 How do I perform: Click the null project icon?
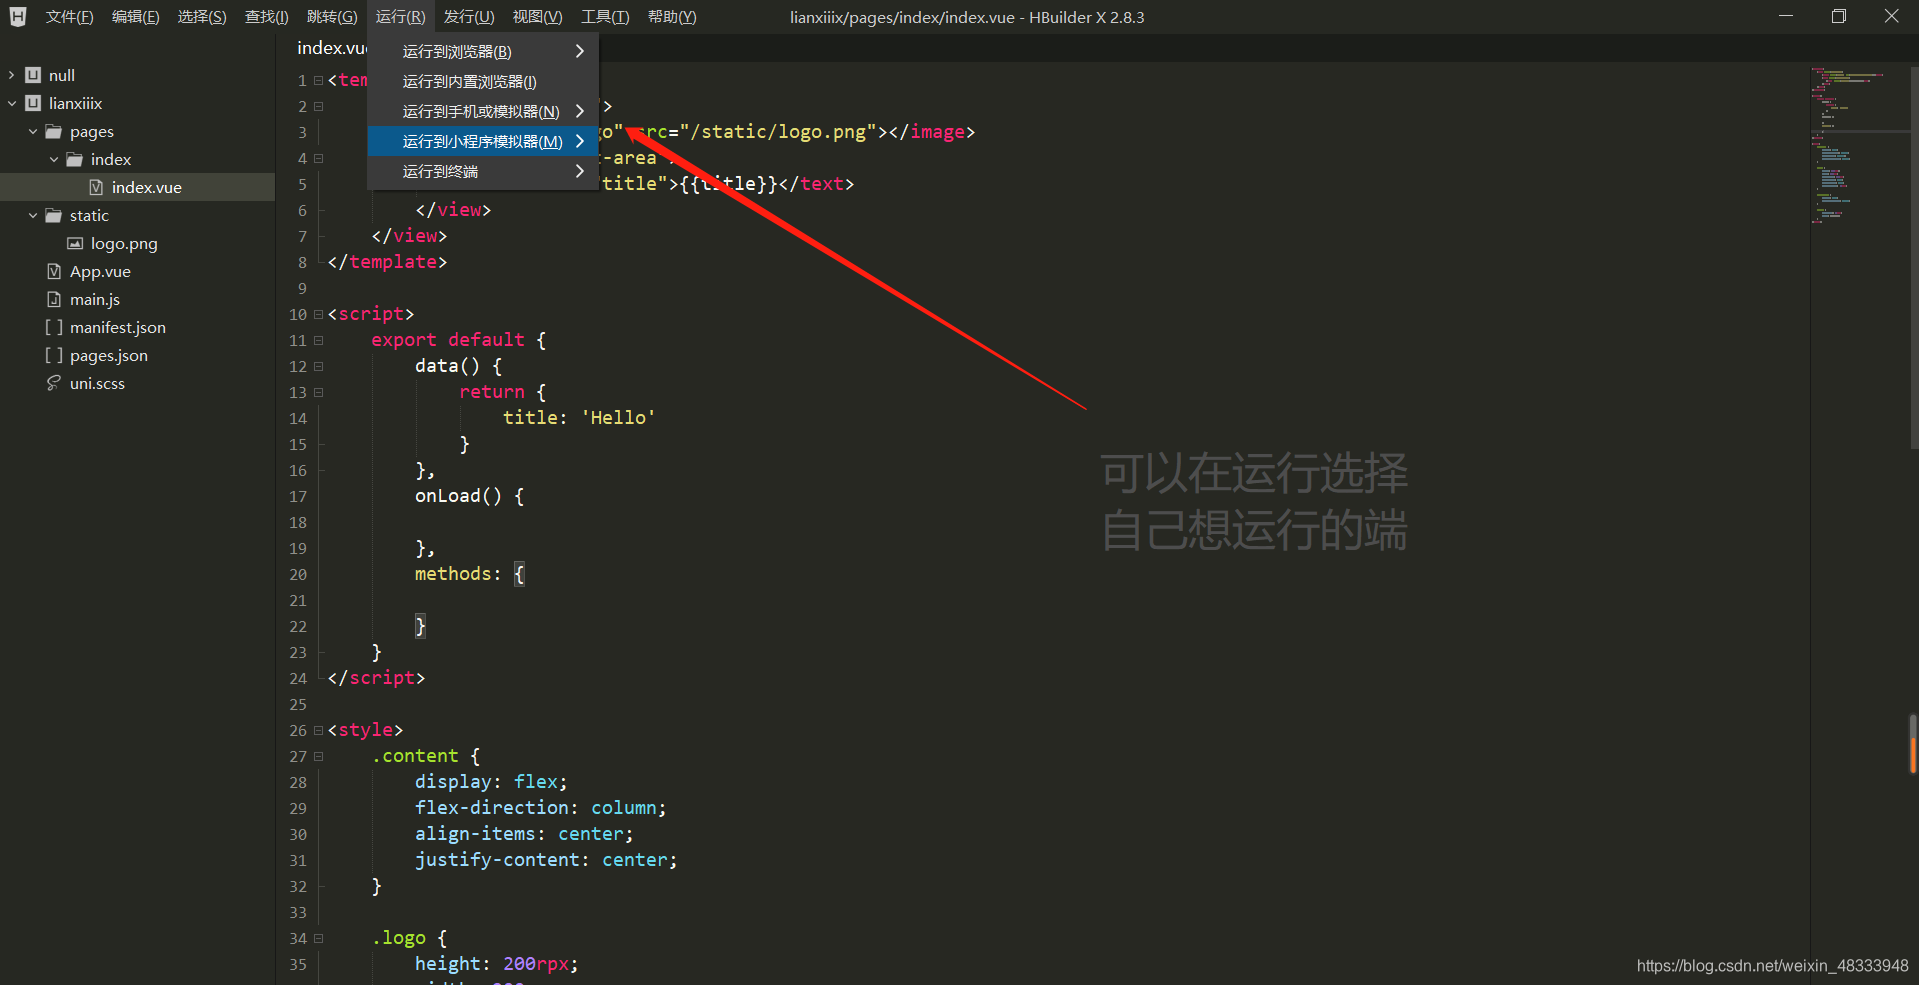pyautogui.click(x=33, y=75)
